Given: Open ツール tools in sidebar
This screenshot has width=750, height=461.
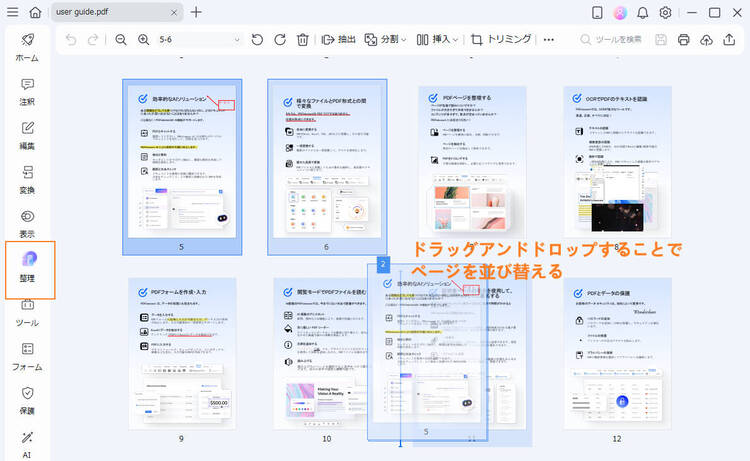Looking at the screenshot, I should (x=27, y=313).
